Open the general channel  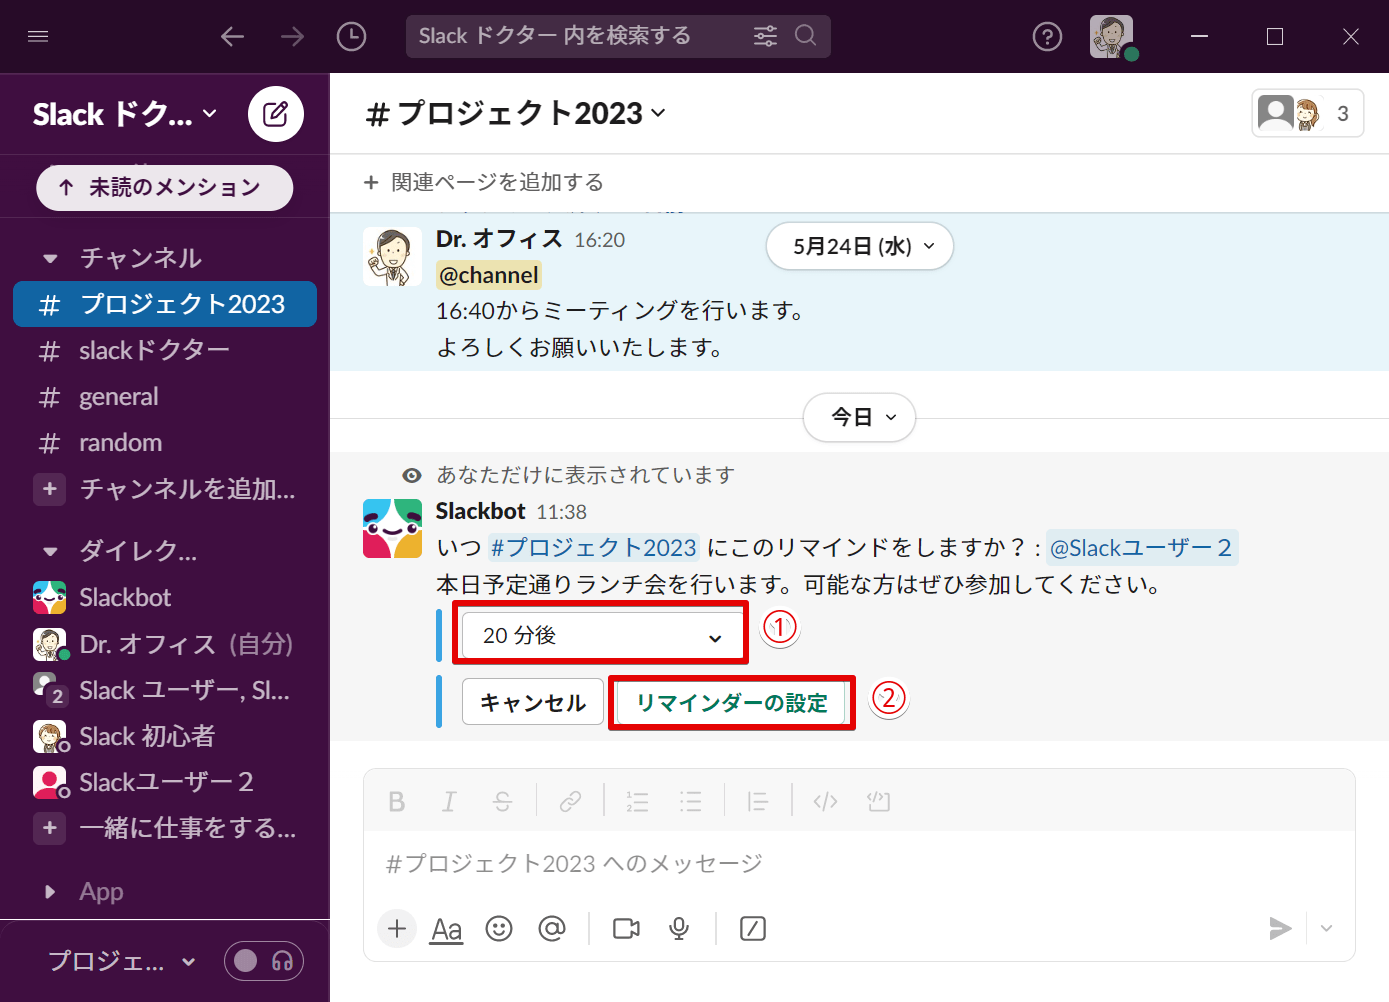[165, 397]
